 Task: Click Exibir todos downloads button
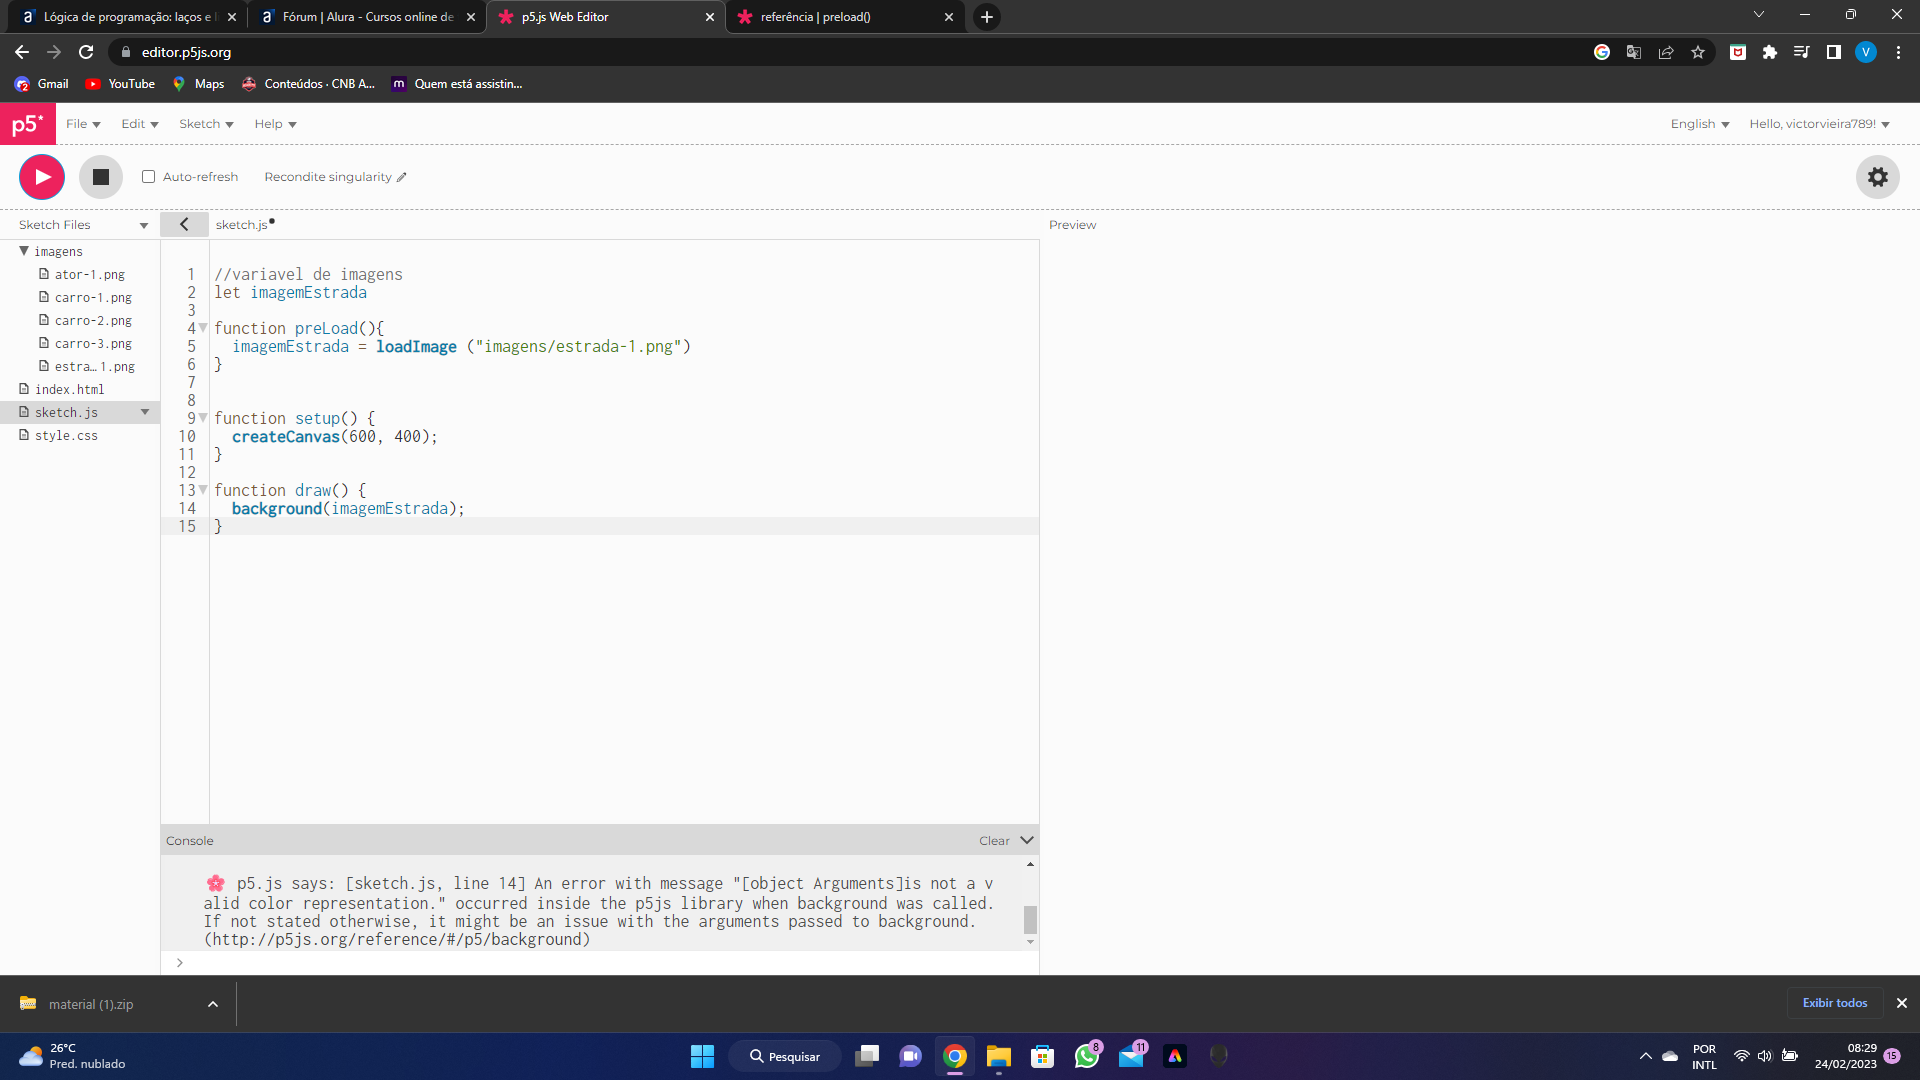[x=1835, y=1003]
